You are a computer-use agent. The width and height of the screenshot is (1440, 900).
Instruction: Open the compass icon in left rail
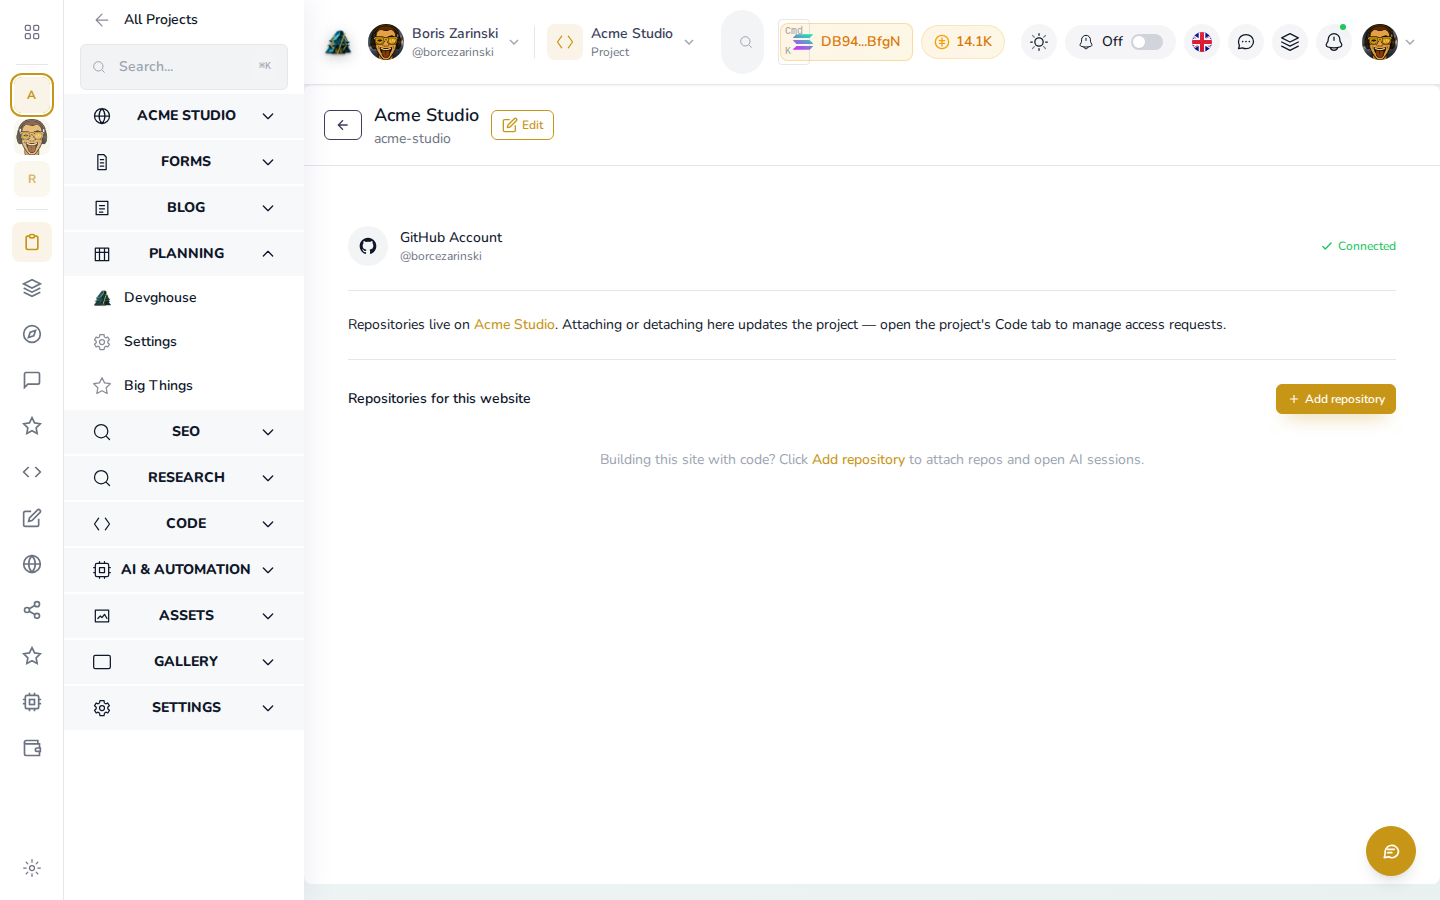(32, 334)
